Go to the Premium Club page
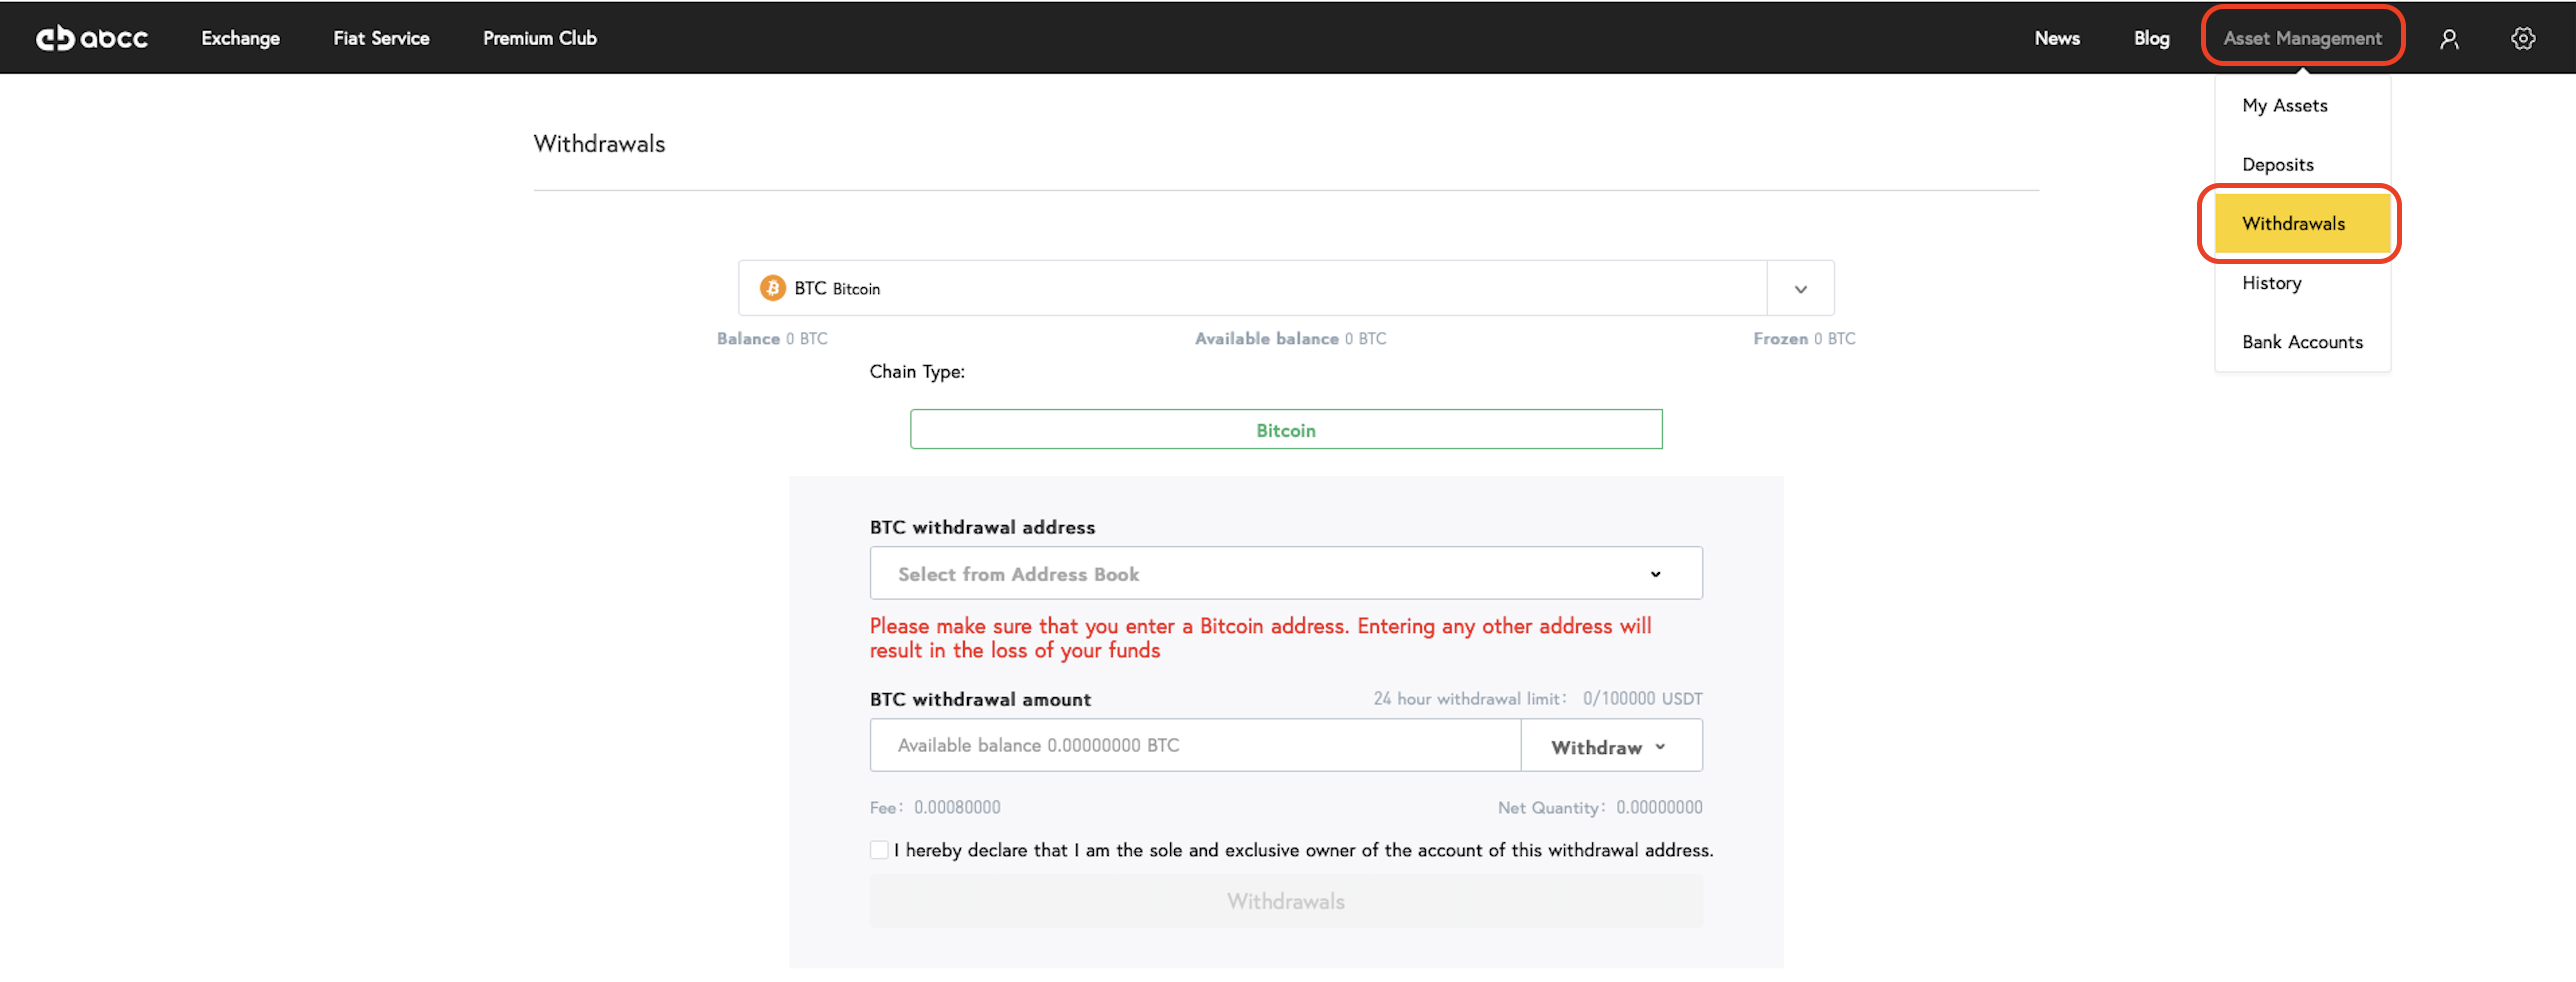 [x=540, y=38]
